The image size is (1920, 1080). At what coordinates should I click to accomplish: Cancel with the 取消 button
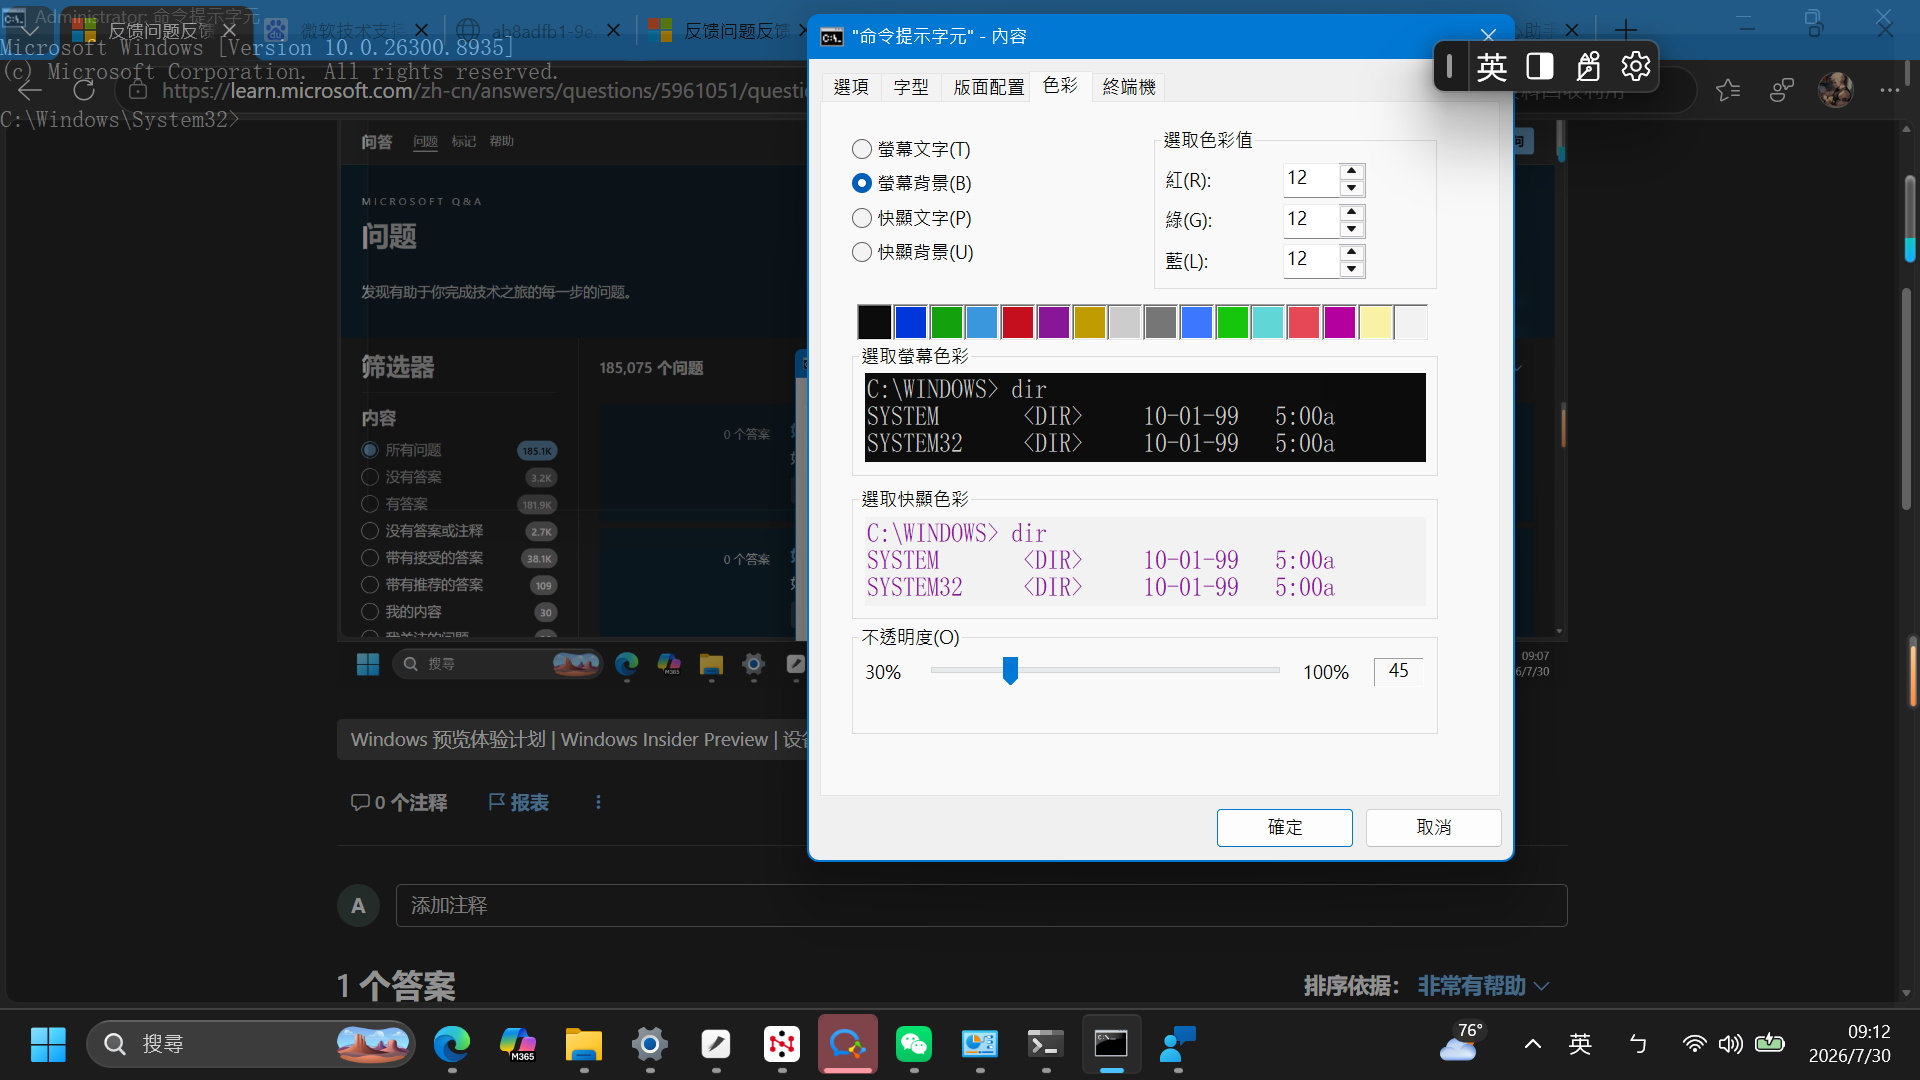[x=1433, y=827]
